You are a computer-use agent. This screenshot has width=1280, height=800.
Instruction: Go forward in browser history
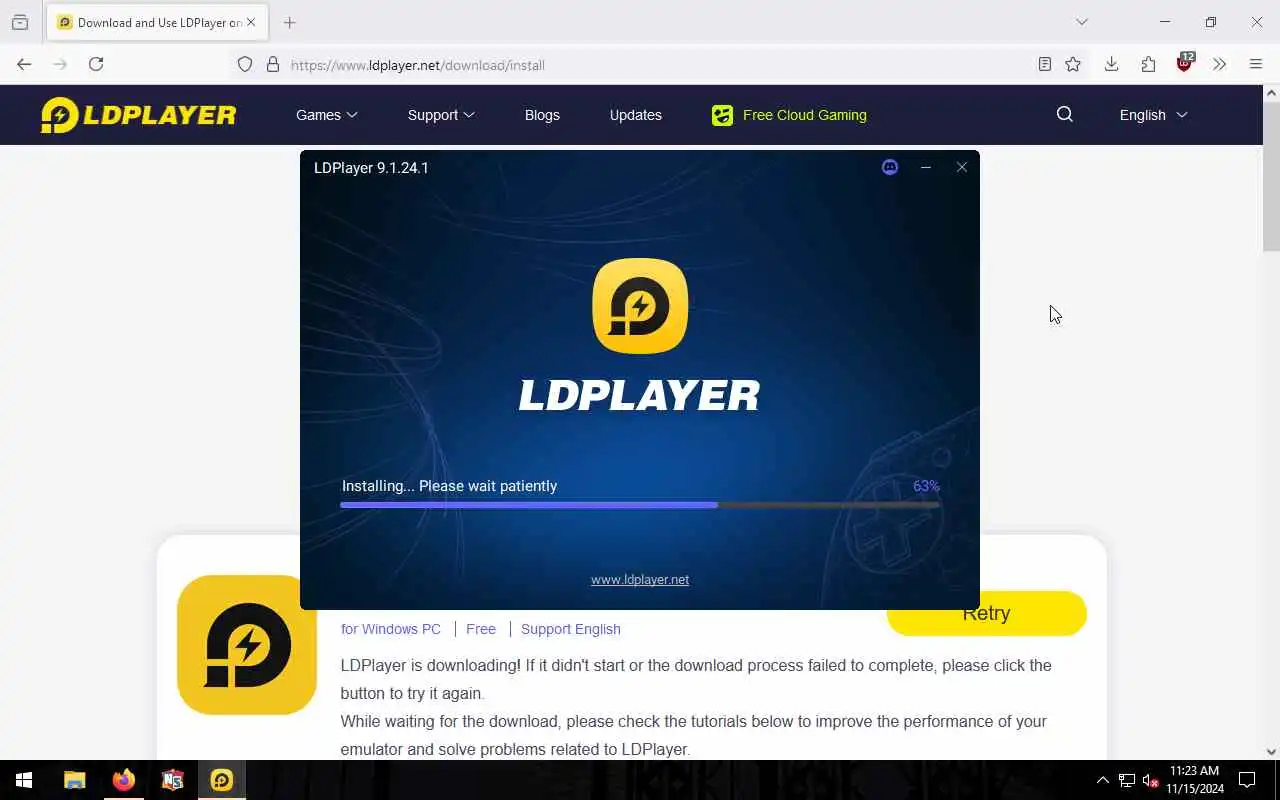tap(60, 64)
